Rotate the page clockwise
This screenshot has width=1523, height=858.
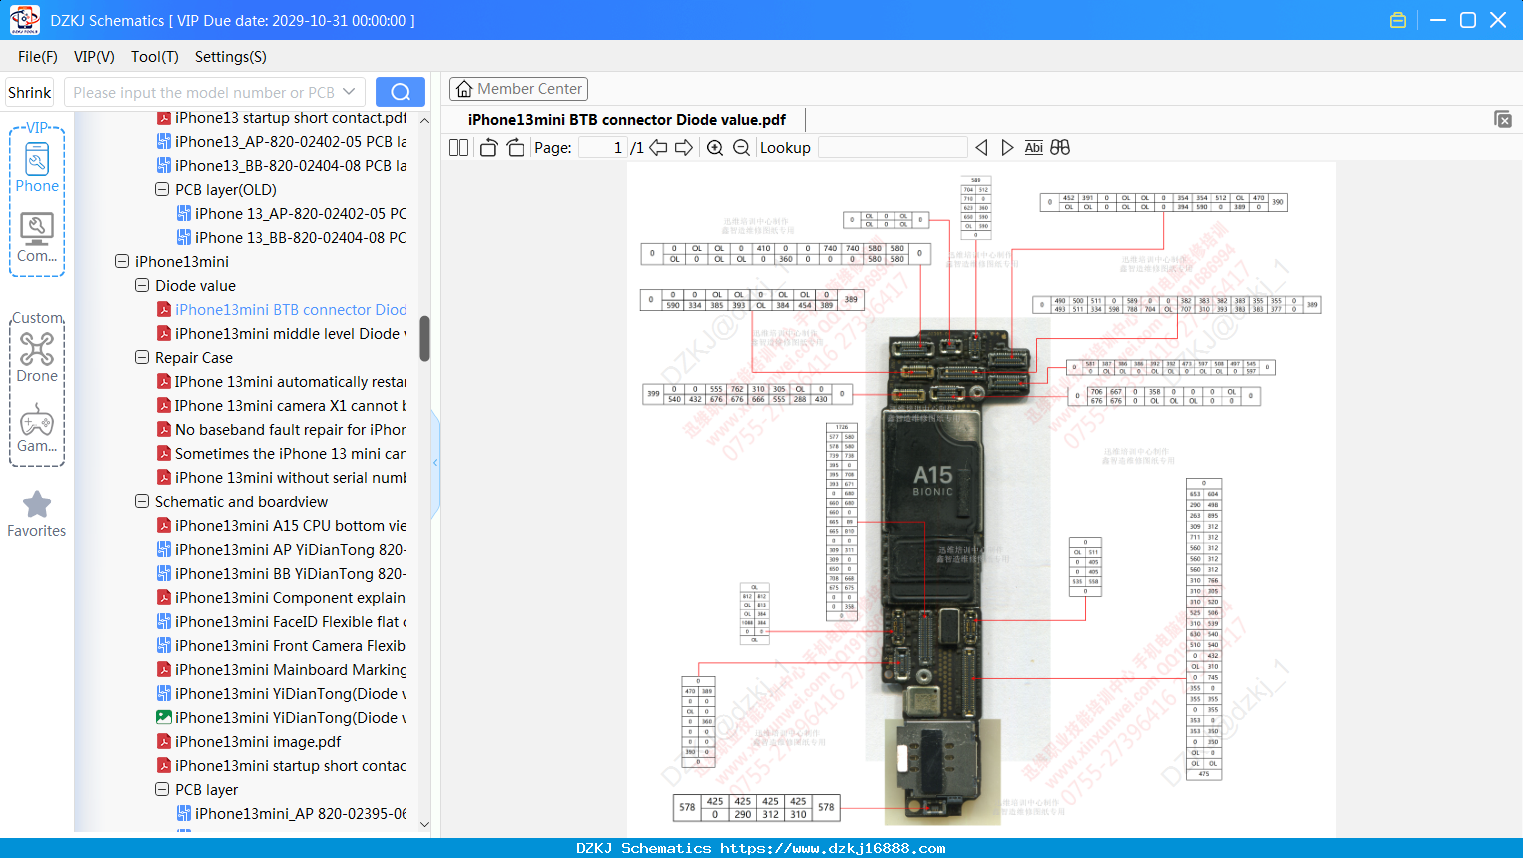coord(515,148)
